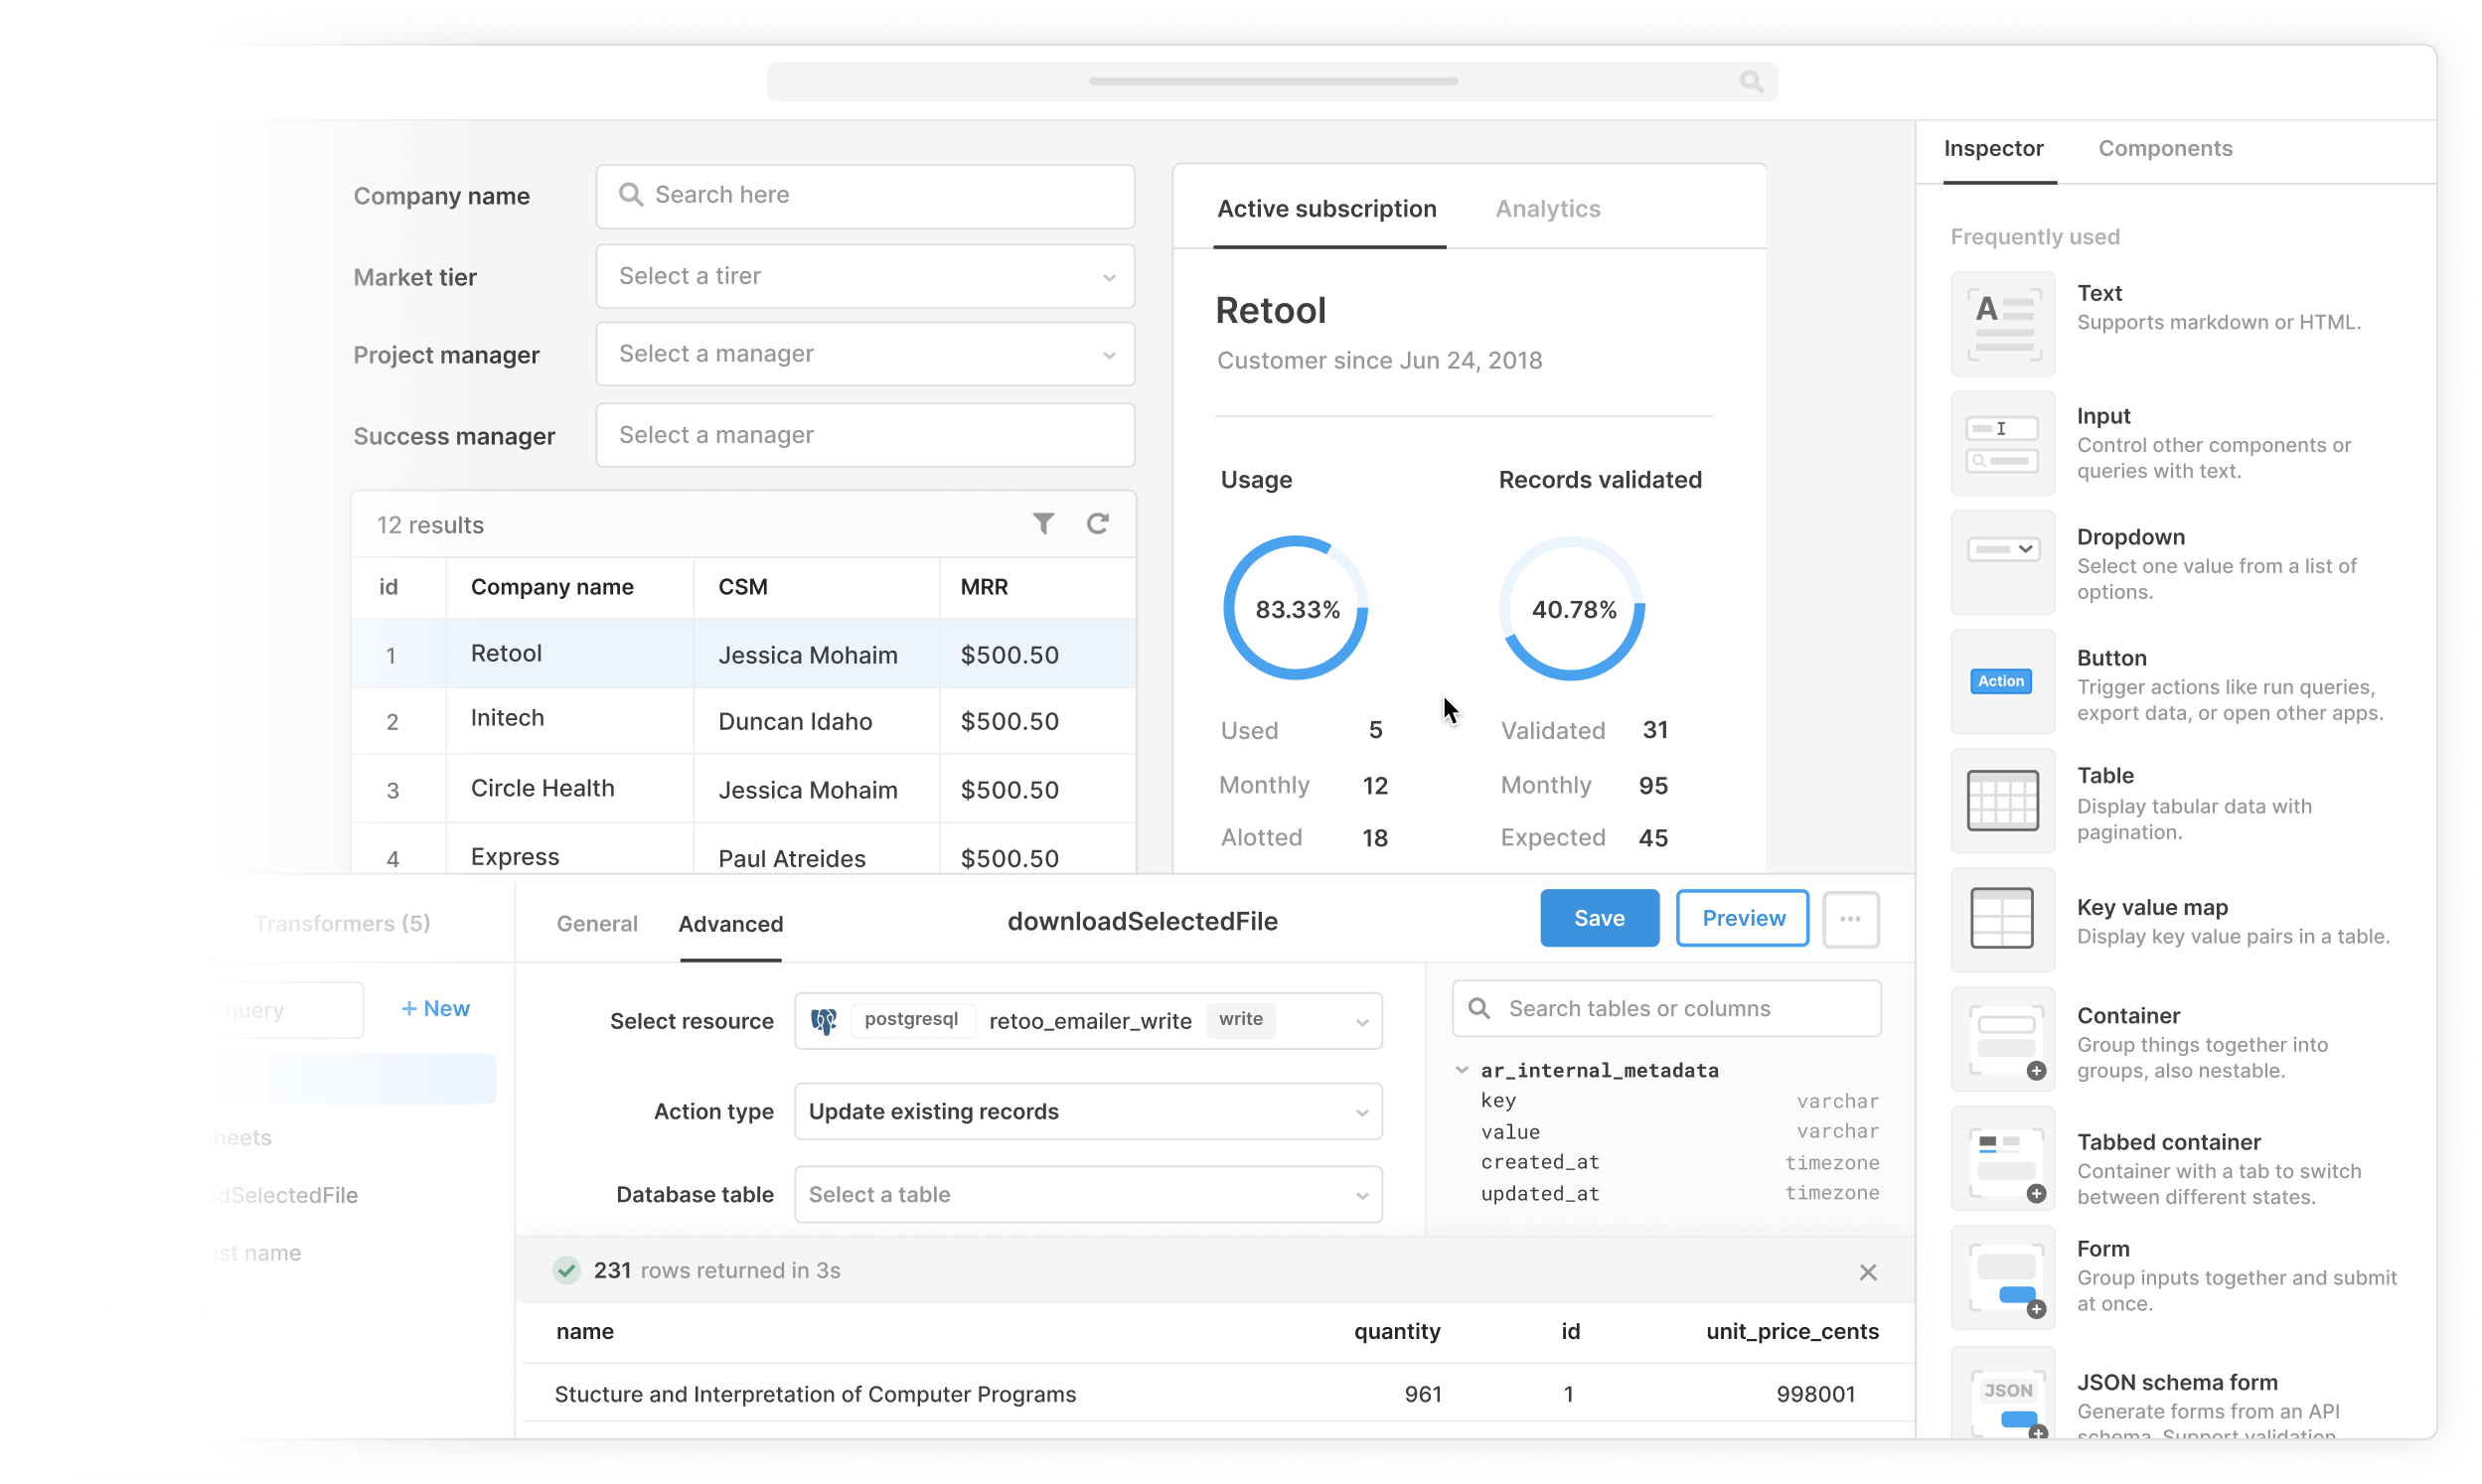Click the dismiss icon on query result
The width and height of the screenshot is (2482, 1484).
pyautogui.click(x=1869, y=1272)
